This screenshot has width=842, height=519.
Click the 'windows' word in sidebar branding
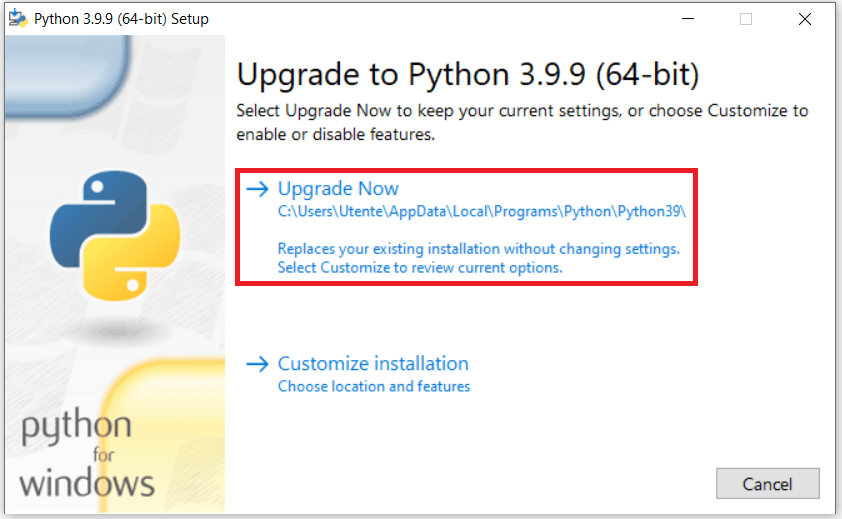tap(87, 484)
